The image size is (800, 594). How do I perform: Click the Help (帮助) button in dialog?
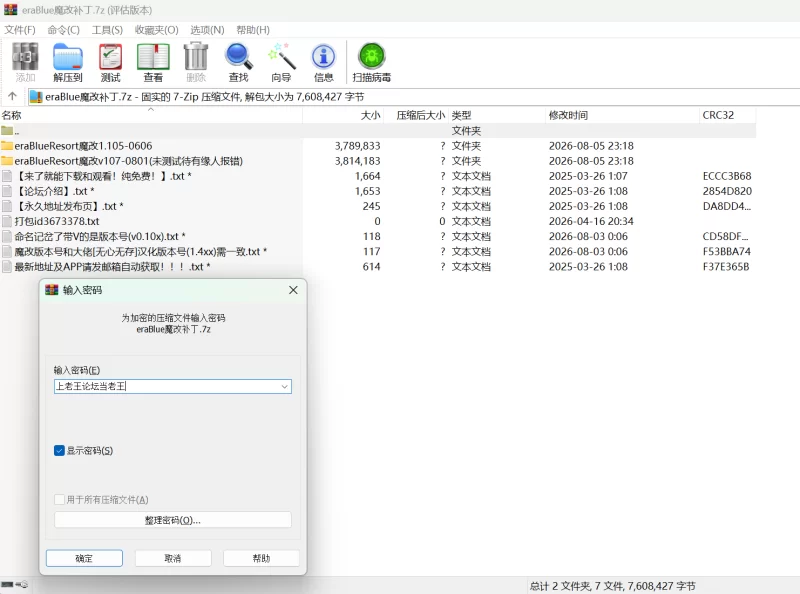[x=261, y=558]
